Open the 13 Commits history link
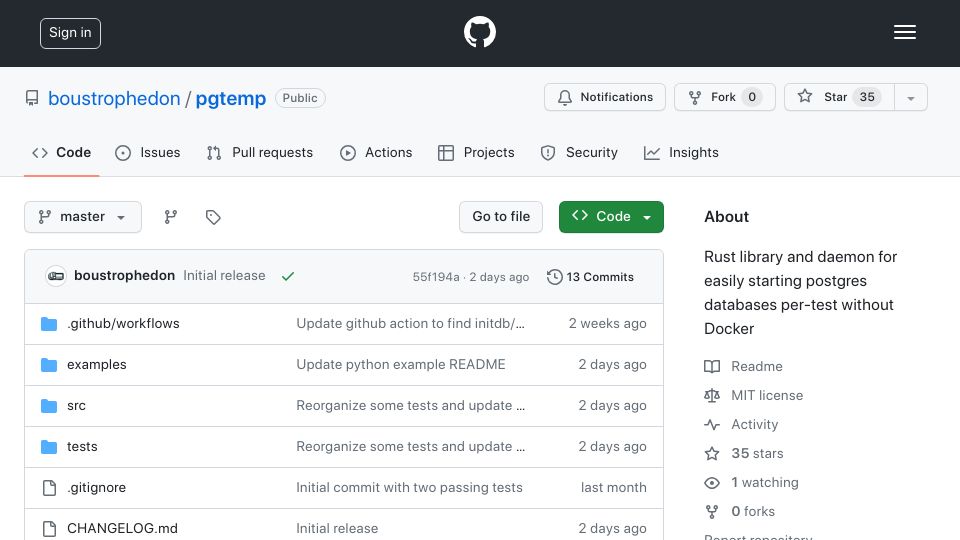The width and height of the screenshot is (960, 540). click(x=591, y=277)
